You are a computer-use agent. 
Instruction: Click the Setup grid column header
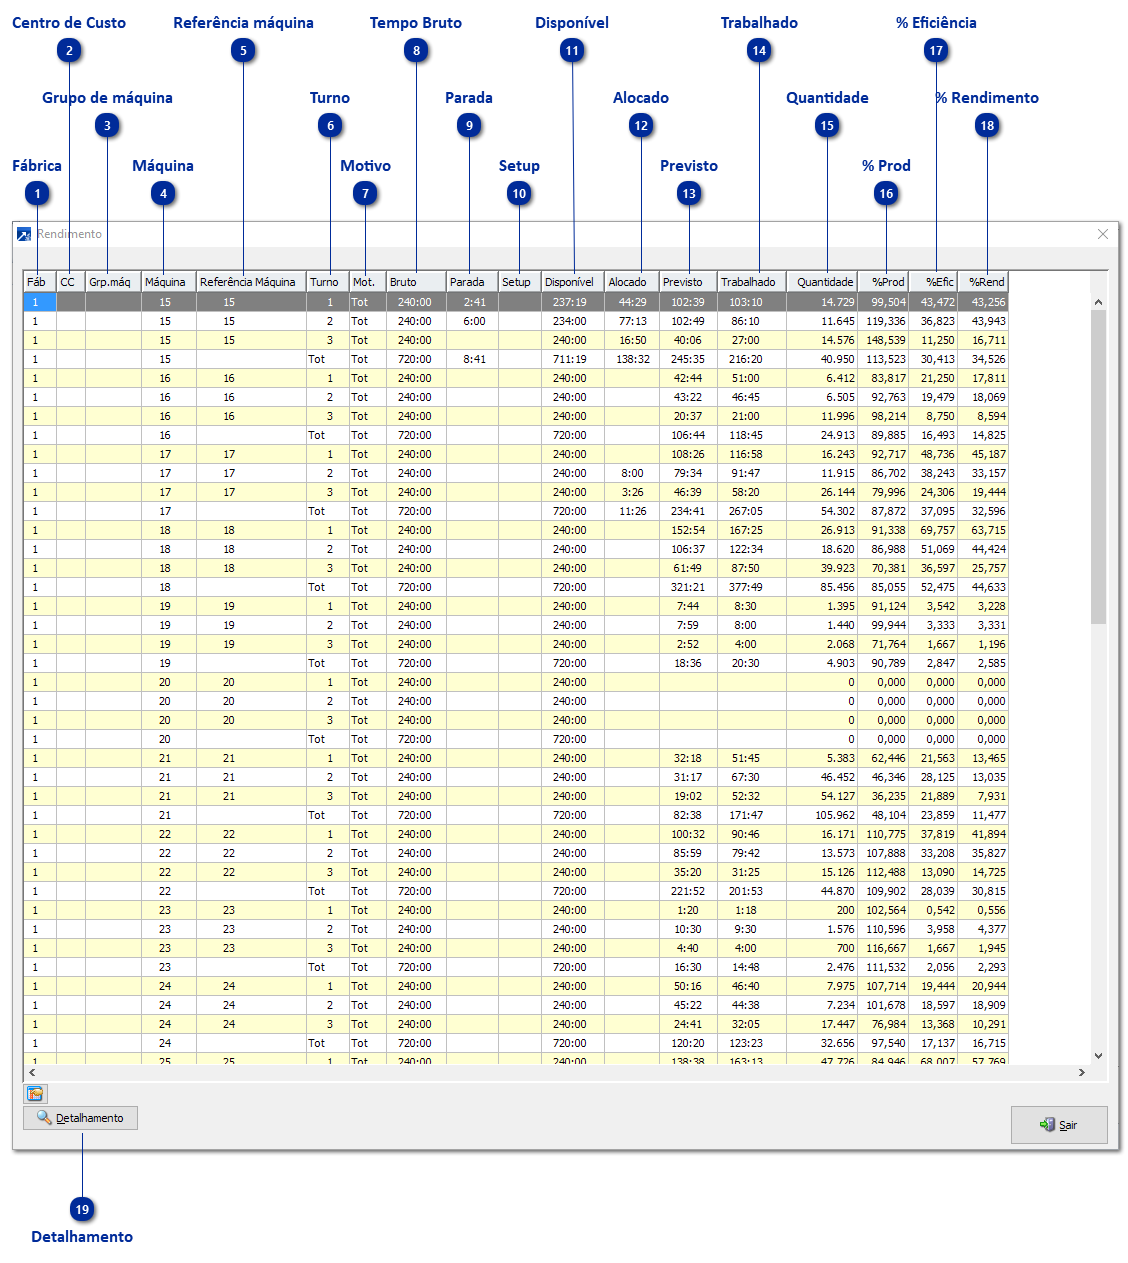click(x=520, y=282)
